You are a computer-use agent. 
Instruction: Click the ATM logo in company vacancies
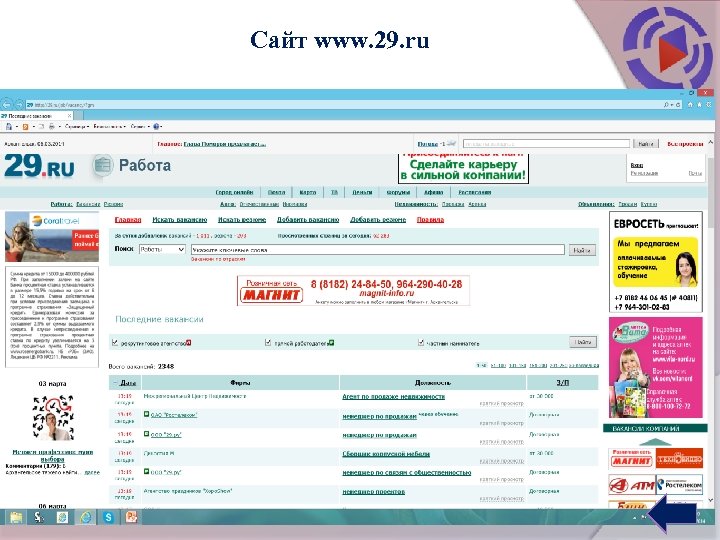(x=632, y=484)
